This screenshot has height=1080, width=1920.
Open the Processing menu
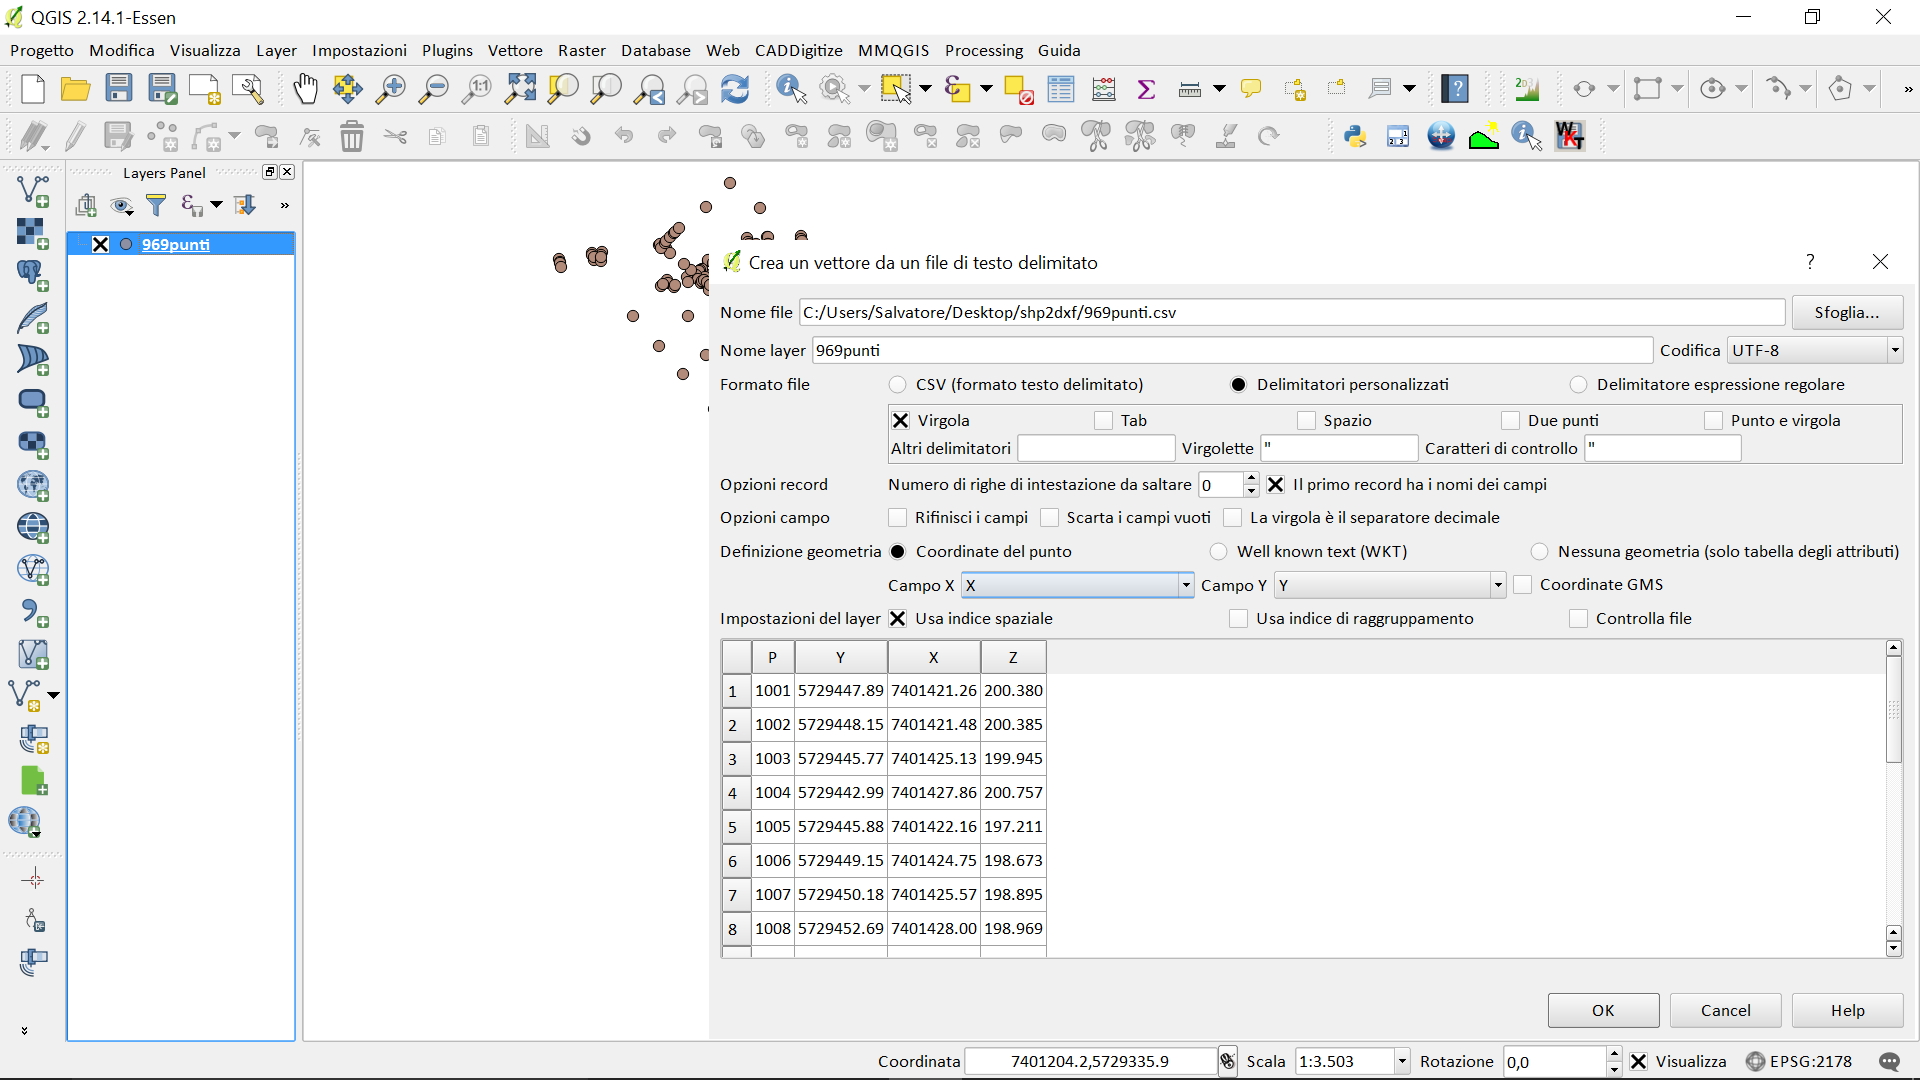(983, 50)
